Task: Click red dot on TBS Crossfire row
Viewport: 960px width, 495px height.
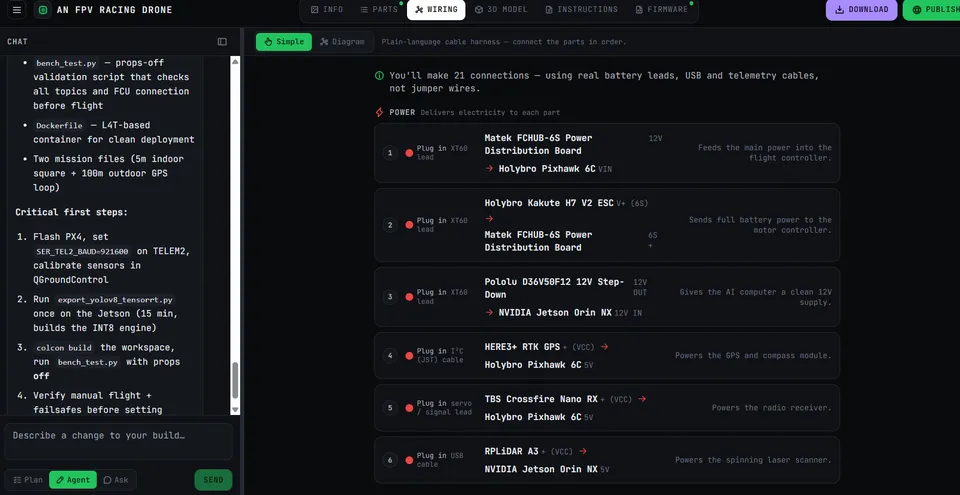Action: [x=409, y=407]
